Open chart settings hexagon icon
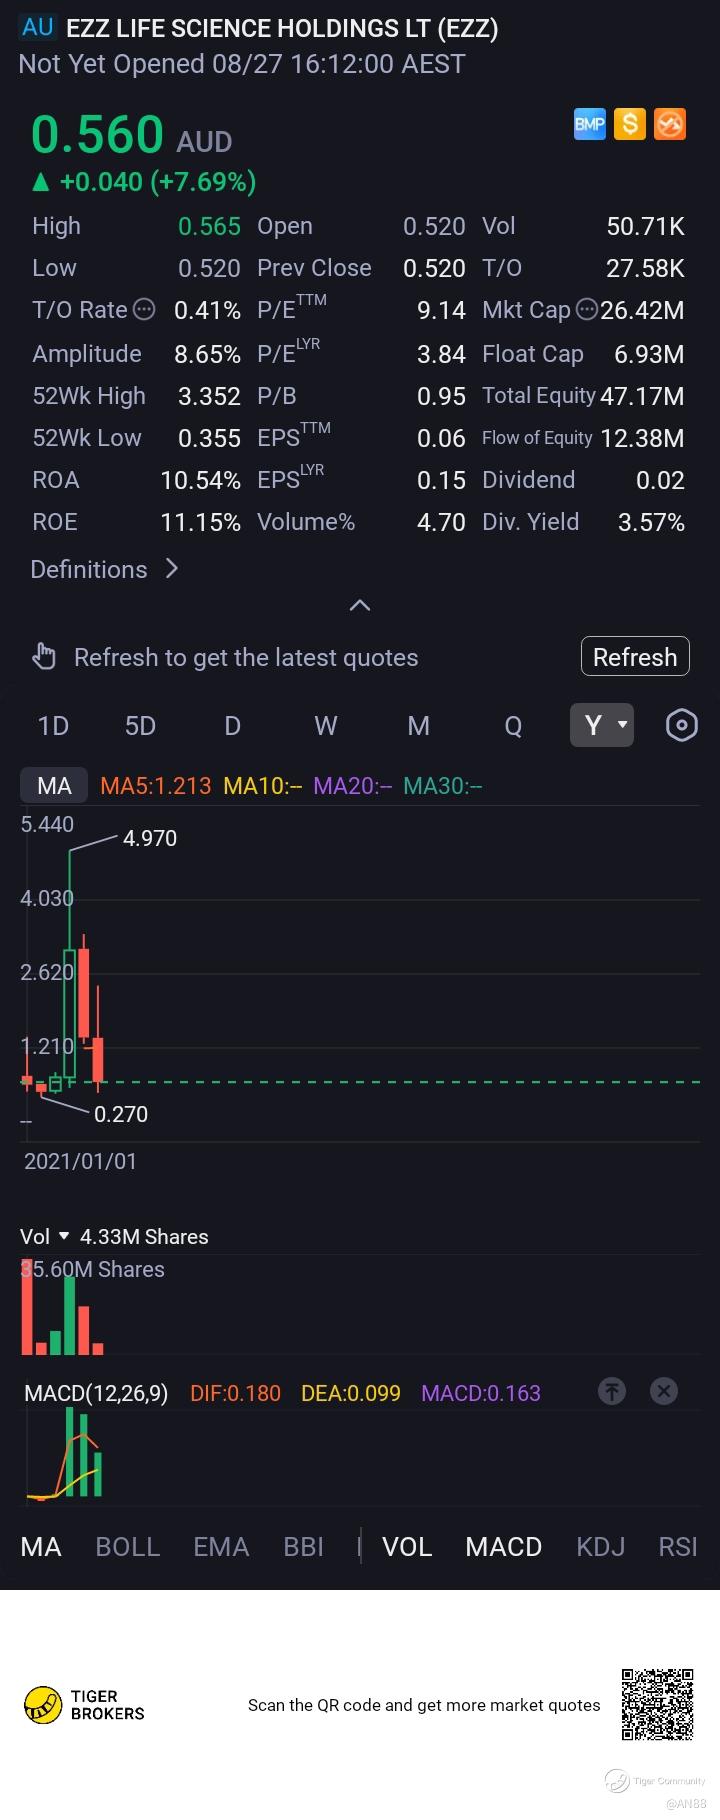The width and height of the screenshot is (720, 1820). [681, 725]
